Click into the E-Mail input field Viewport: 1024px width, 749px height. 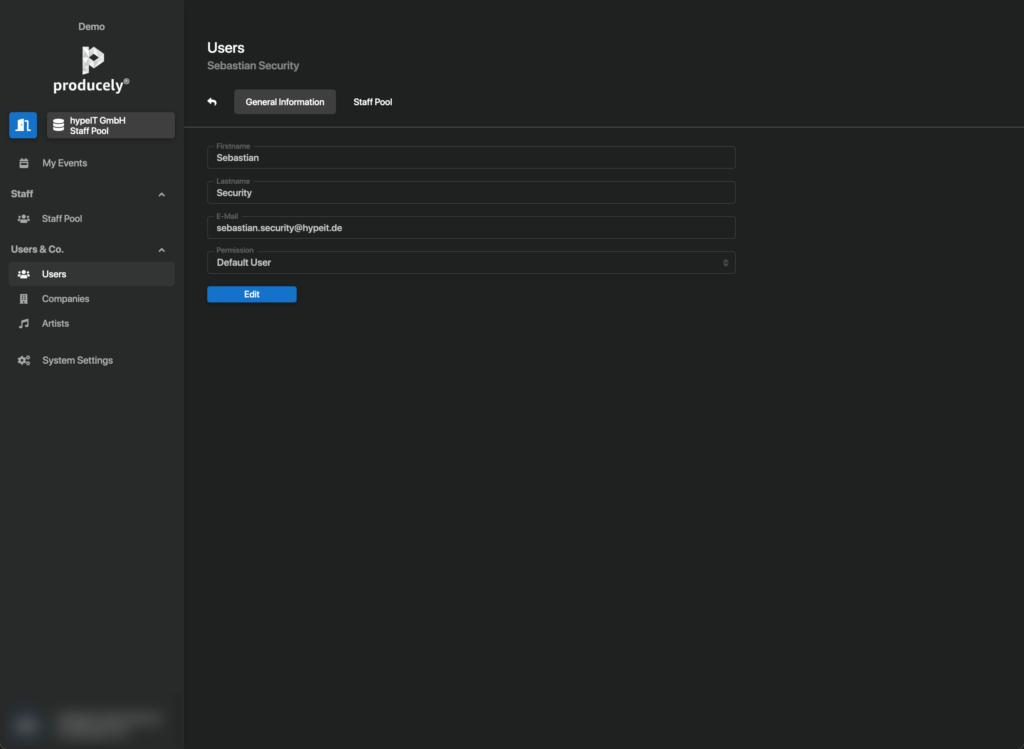[470, 228]
